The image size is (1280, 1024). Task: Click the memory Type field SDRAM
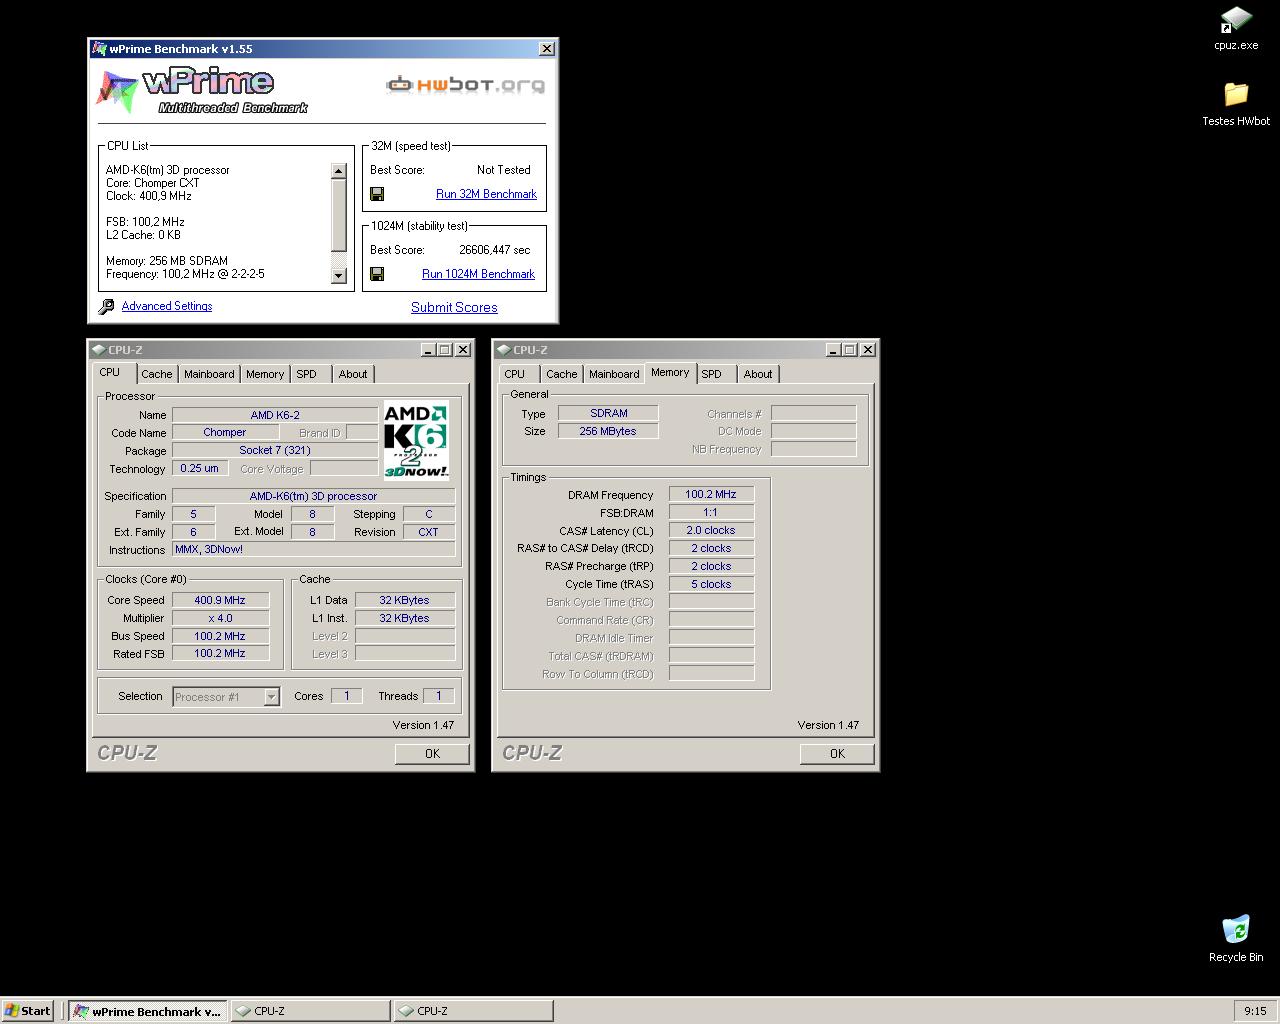click(x=608, y=413)
